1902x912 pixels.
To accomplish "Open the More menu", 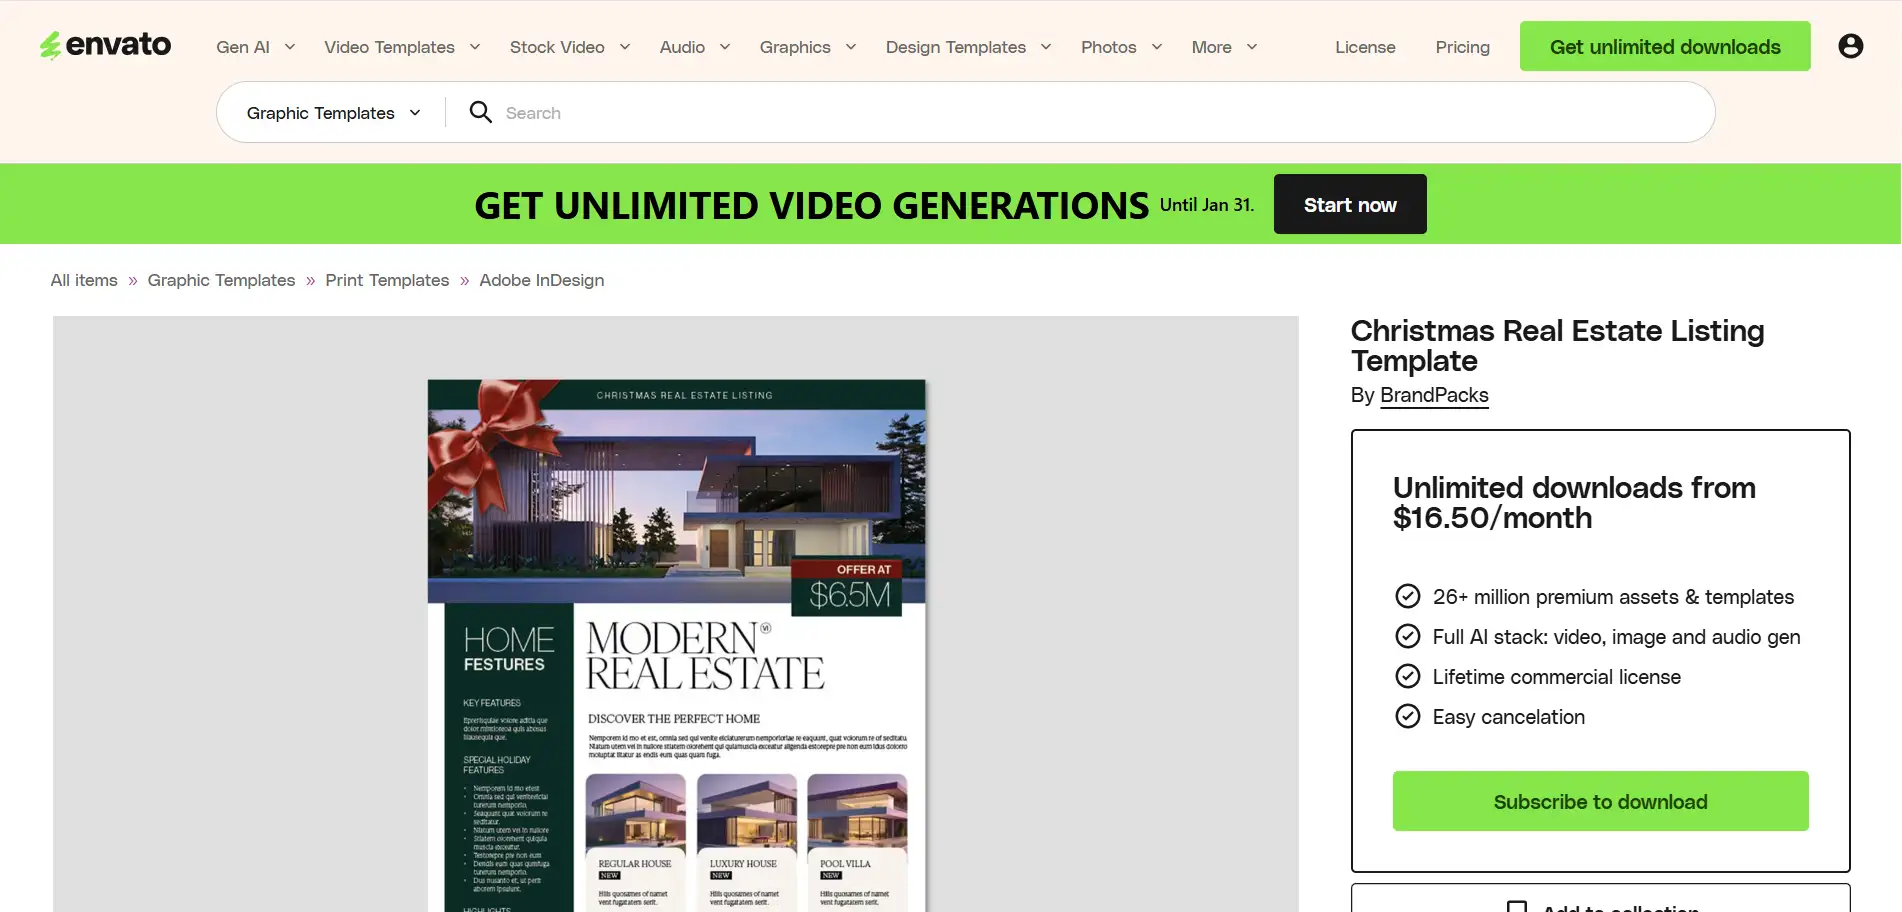I will [1223, 47].
